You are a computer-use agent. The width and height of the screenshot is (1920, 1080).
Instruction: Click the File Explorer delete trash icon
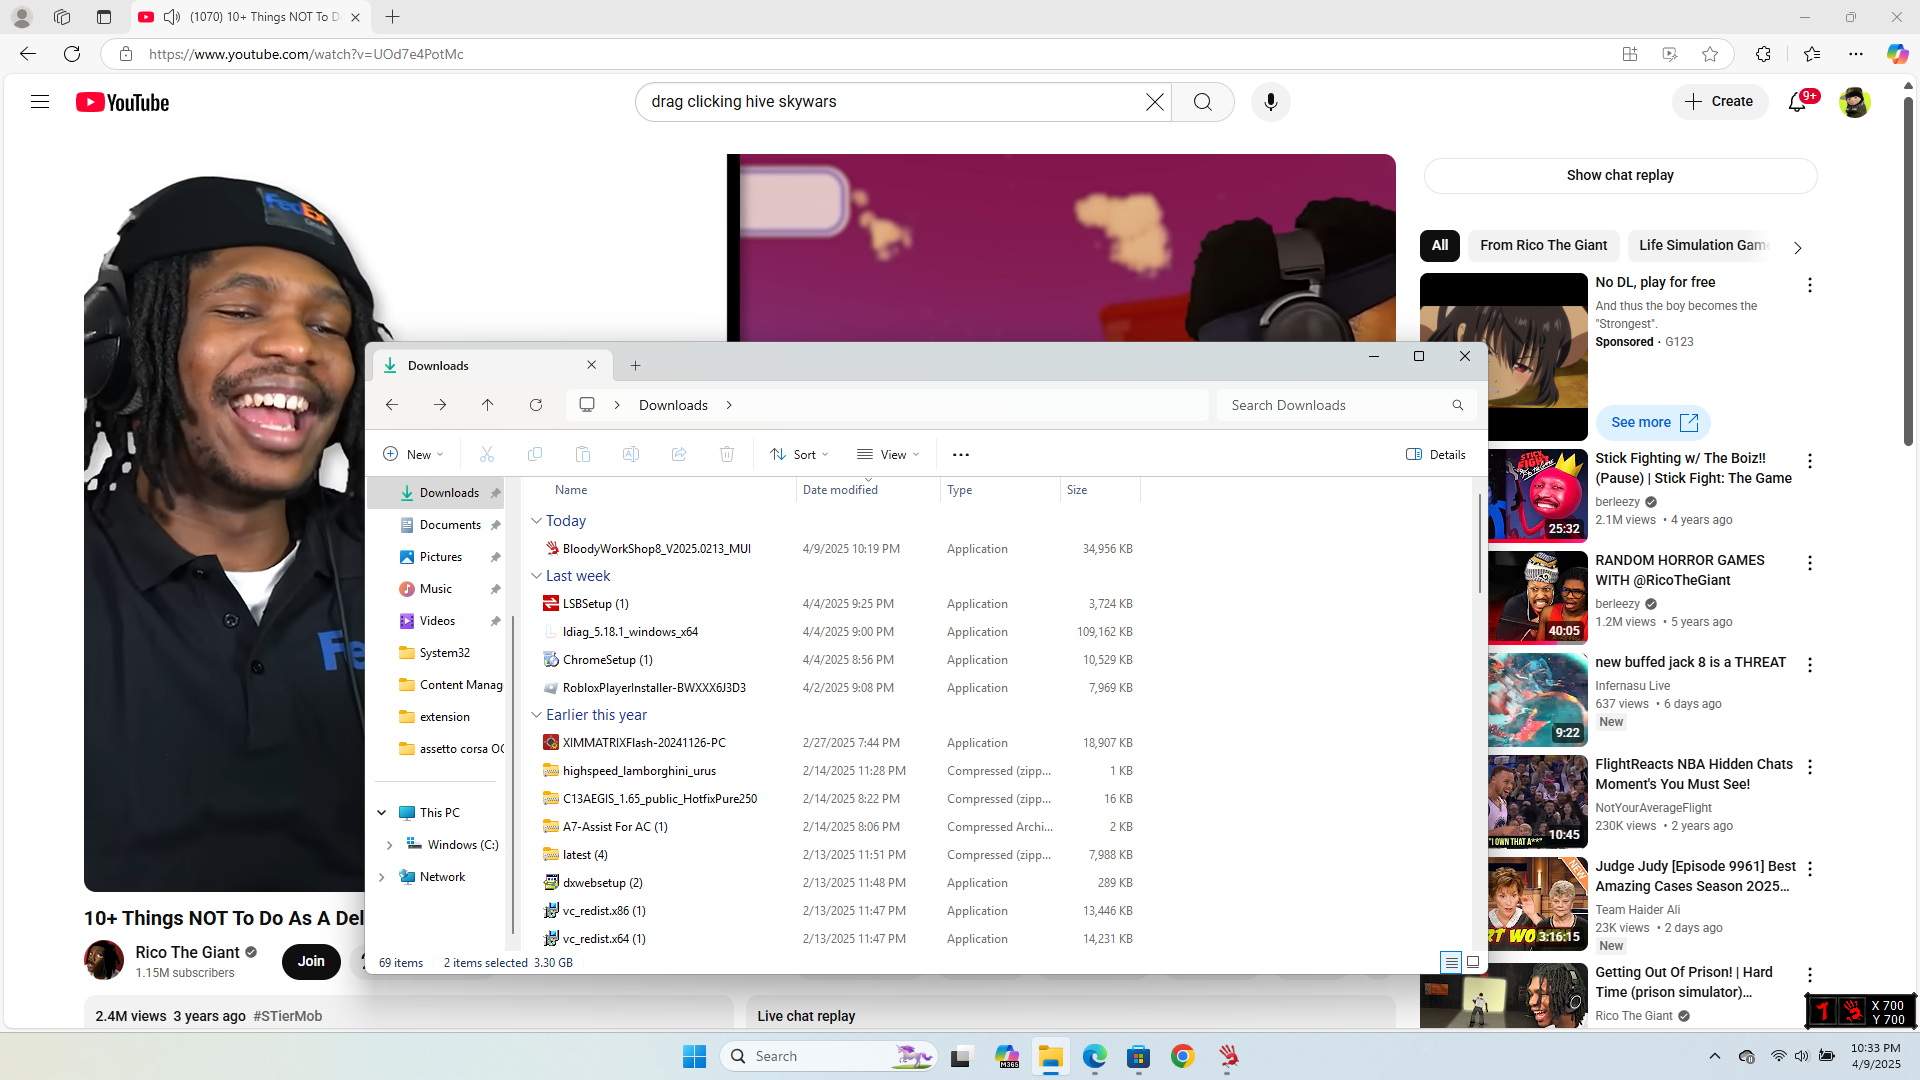point(727,455)
